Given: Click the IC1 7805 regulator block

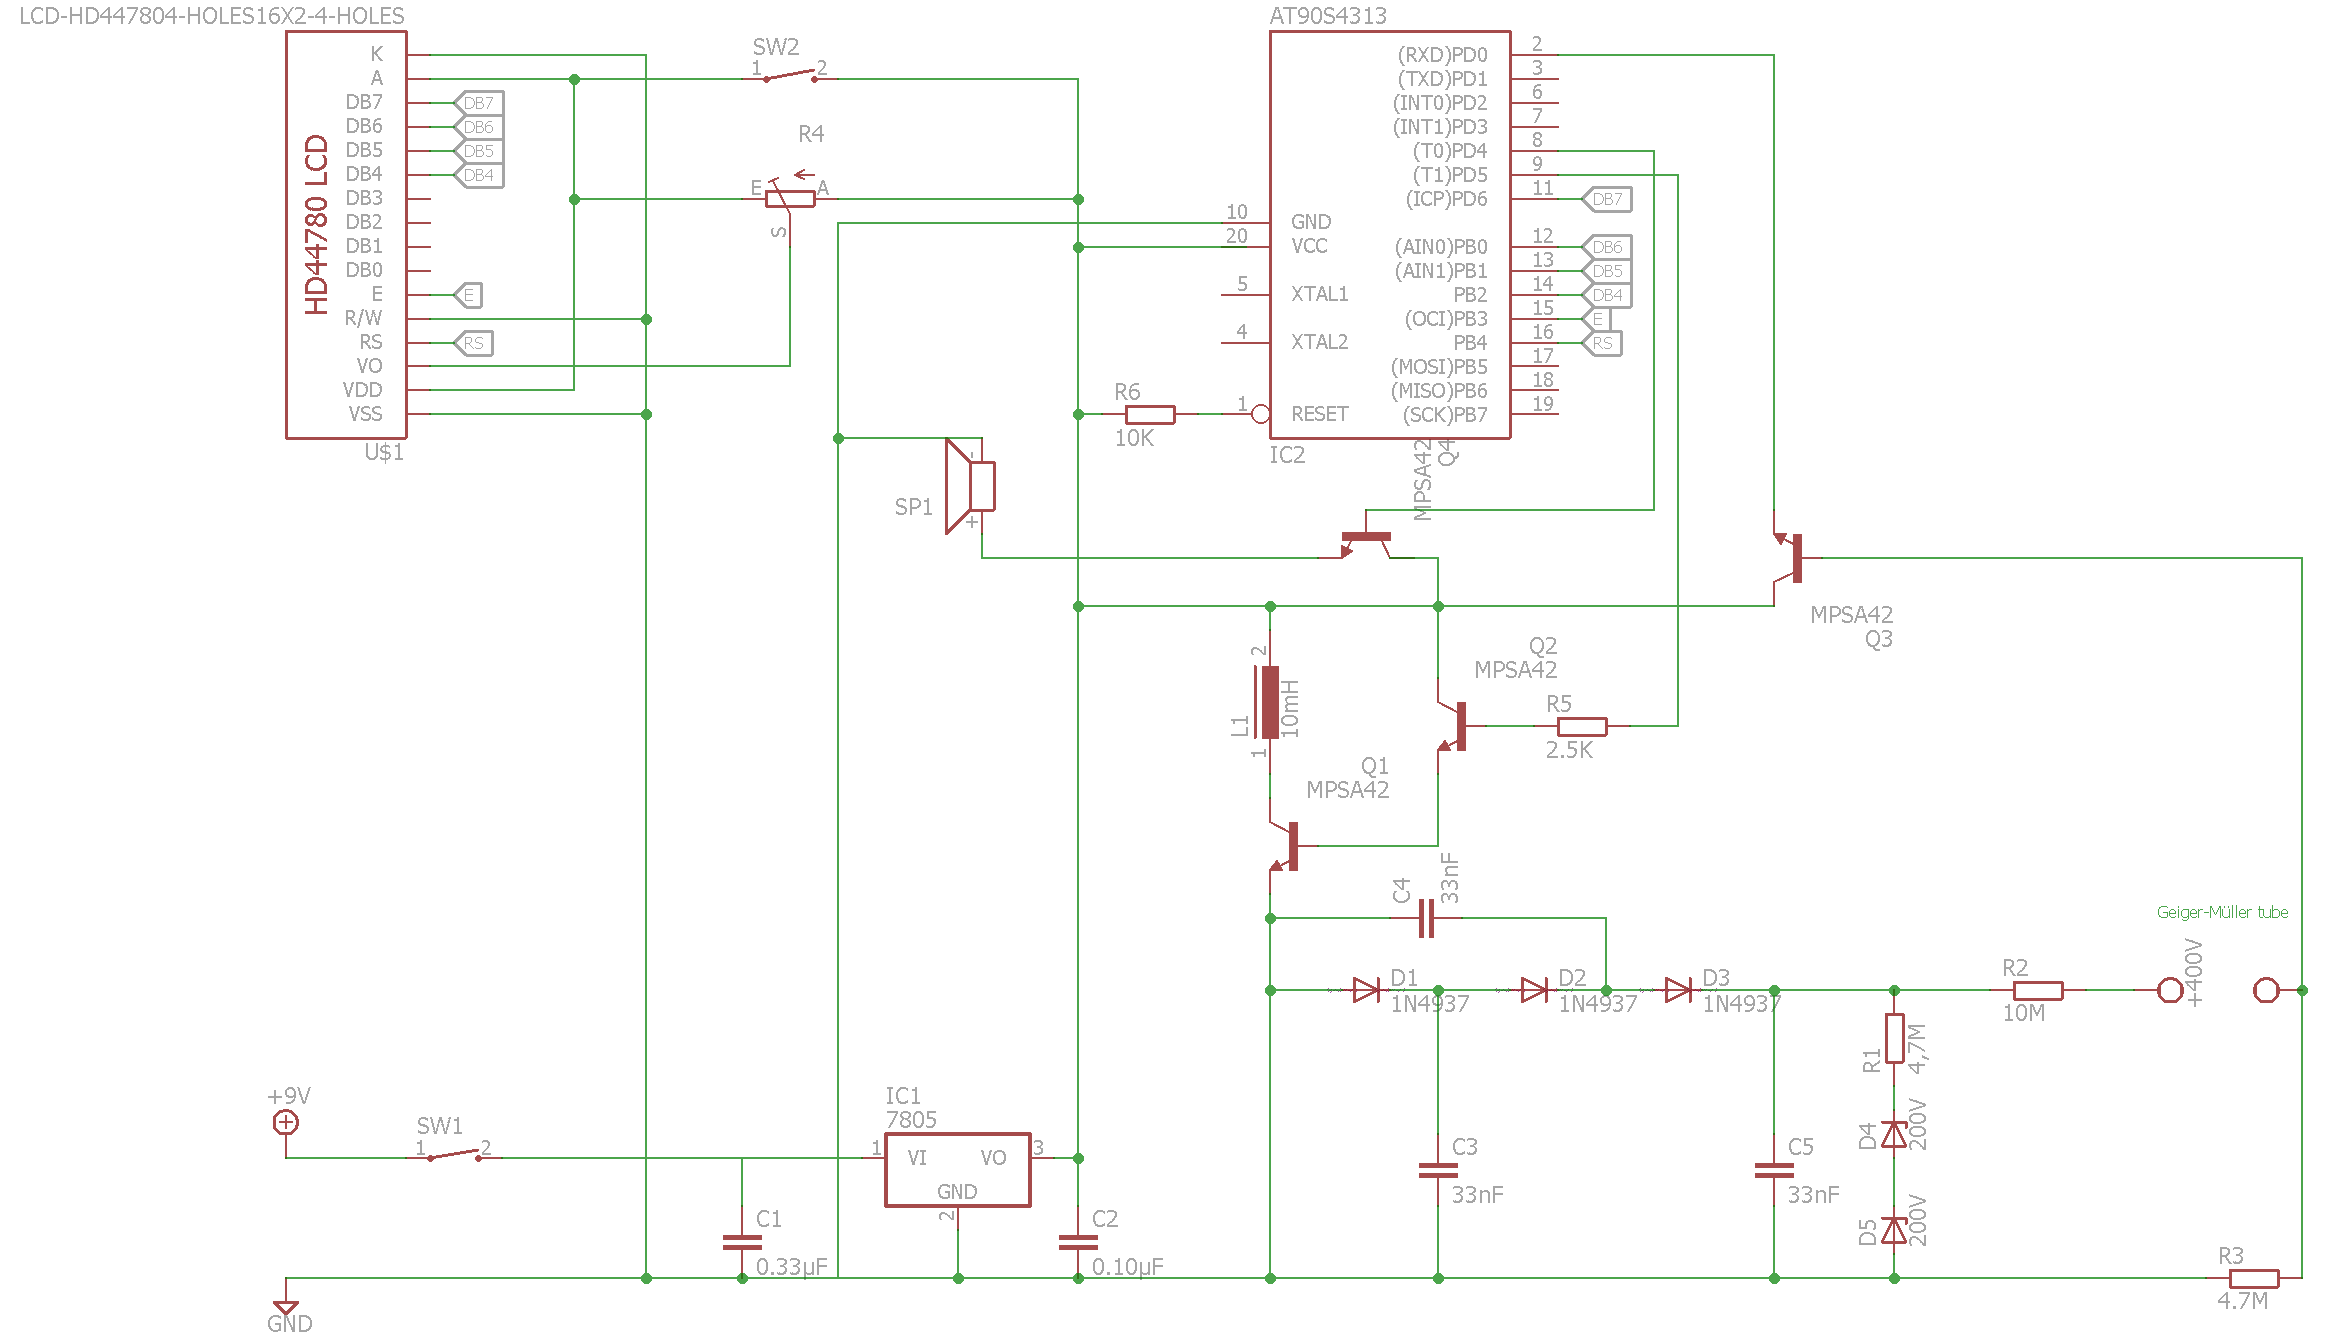Looking at the screenshot, I should [x=958, y=1170].
